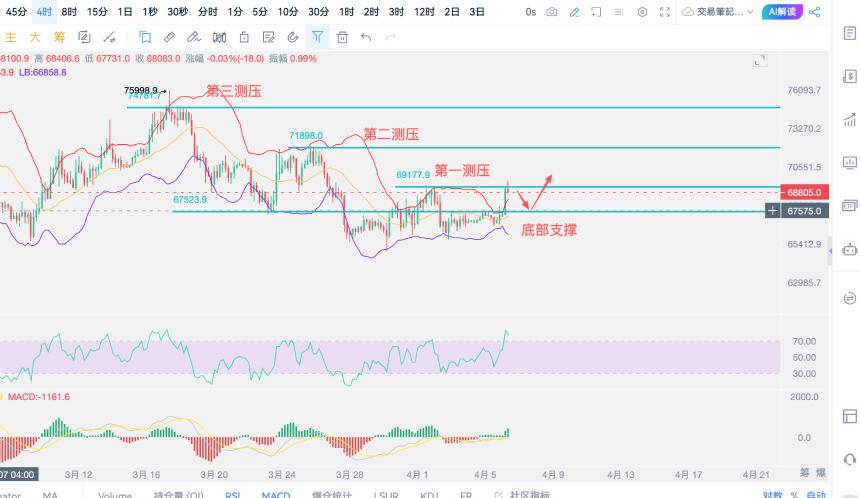Viewport: 860px width, 498px height.
Task: Switch to the 1日 timeframe tab
Action: pyautogui.click(x=125, y=12)
